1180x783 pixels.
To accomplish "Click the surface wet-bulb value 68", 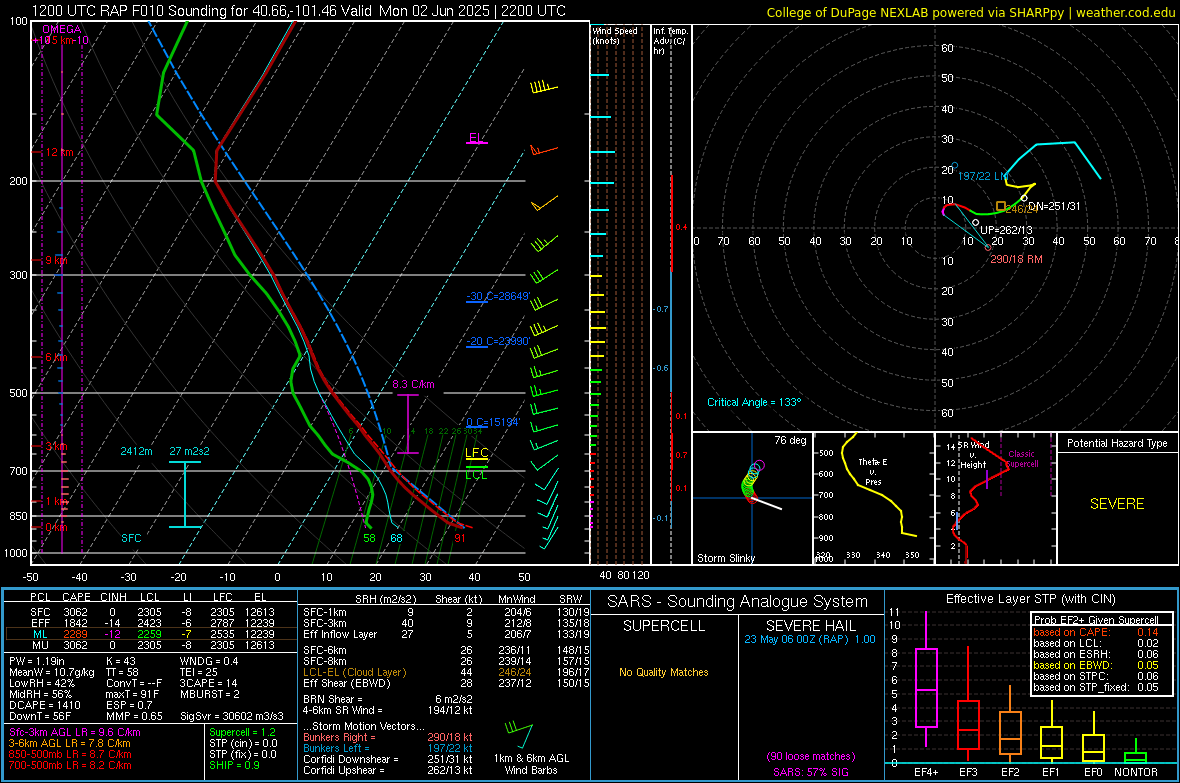I will [396, 538].
